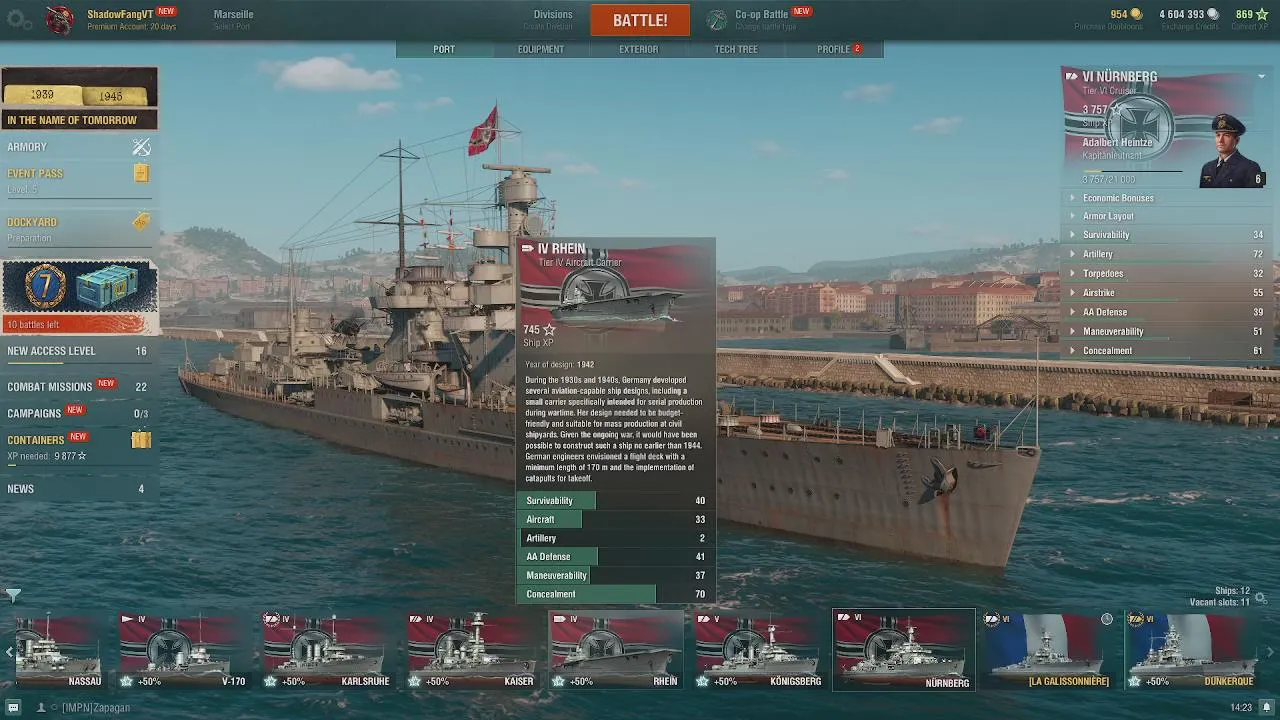The image size is (1280, 720).
Task: Open the Event Pass ticket icon
Action: (x=141, y=173)
